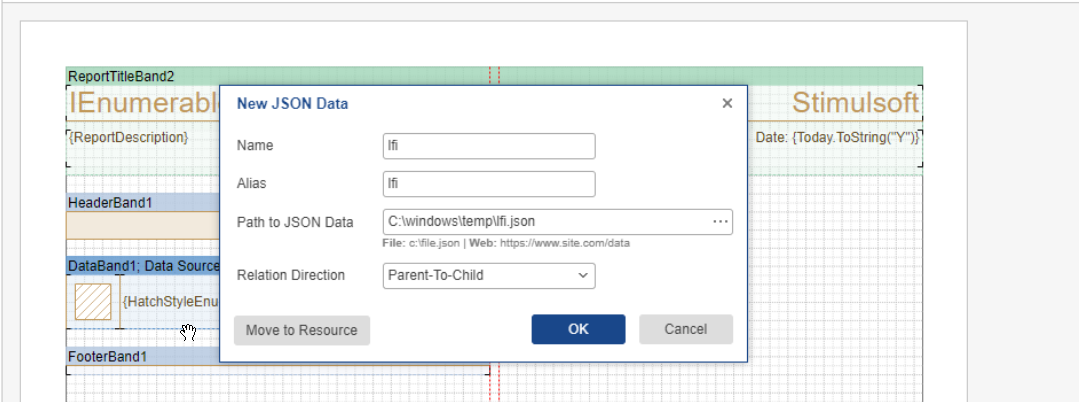Close the New JSON Data dialog

727,103
